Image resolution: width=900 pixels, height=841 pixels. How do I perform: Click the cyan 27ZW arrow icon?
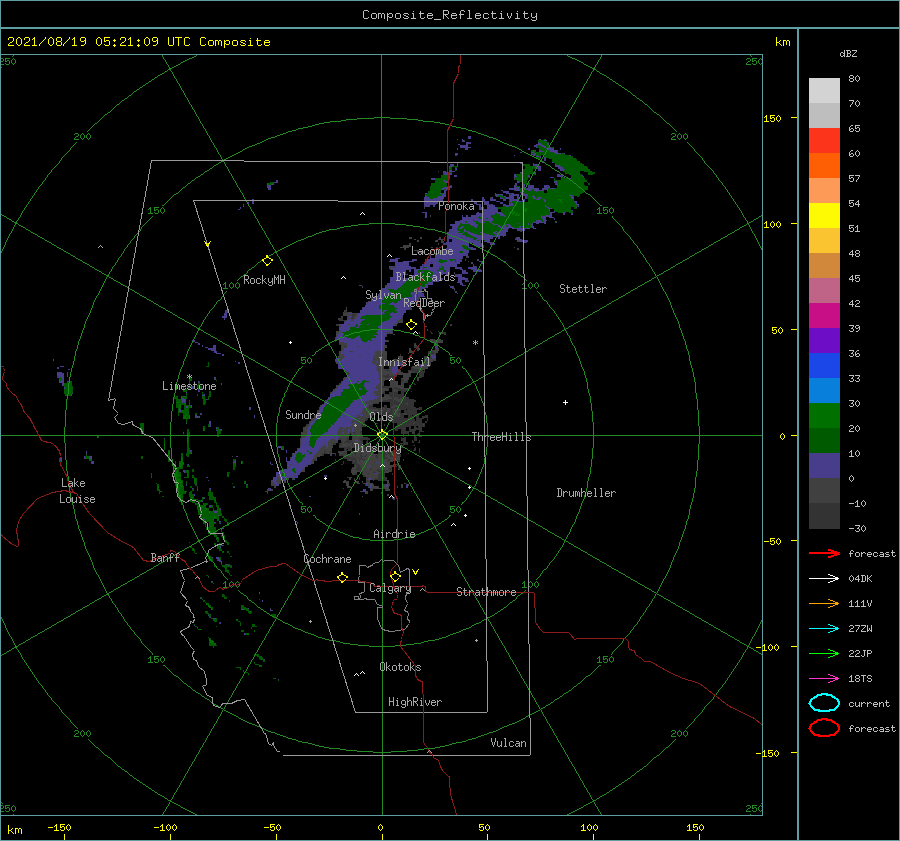824,629
